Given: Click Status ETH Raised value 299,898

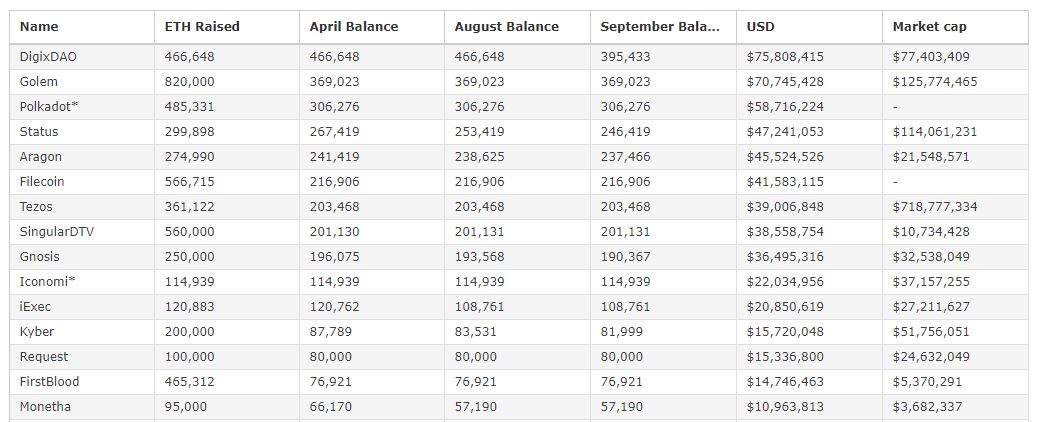Looking at the screenshot, I should [189, 132].
